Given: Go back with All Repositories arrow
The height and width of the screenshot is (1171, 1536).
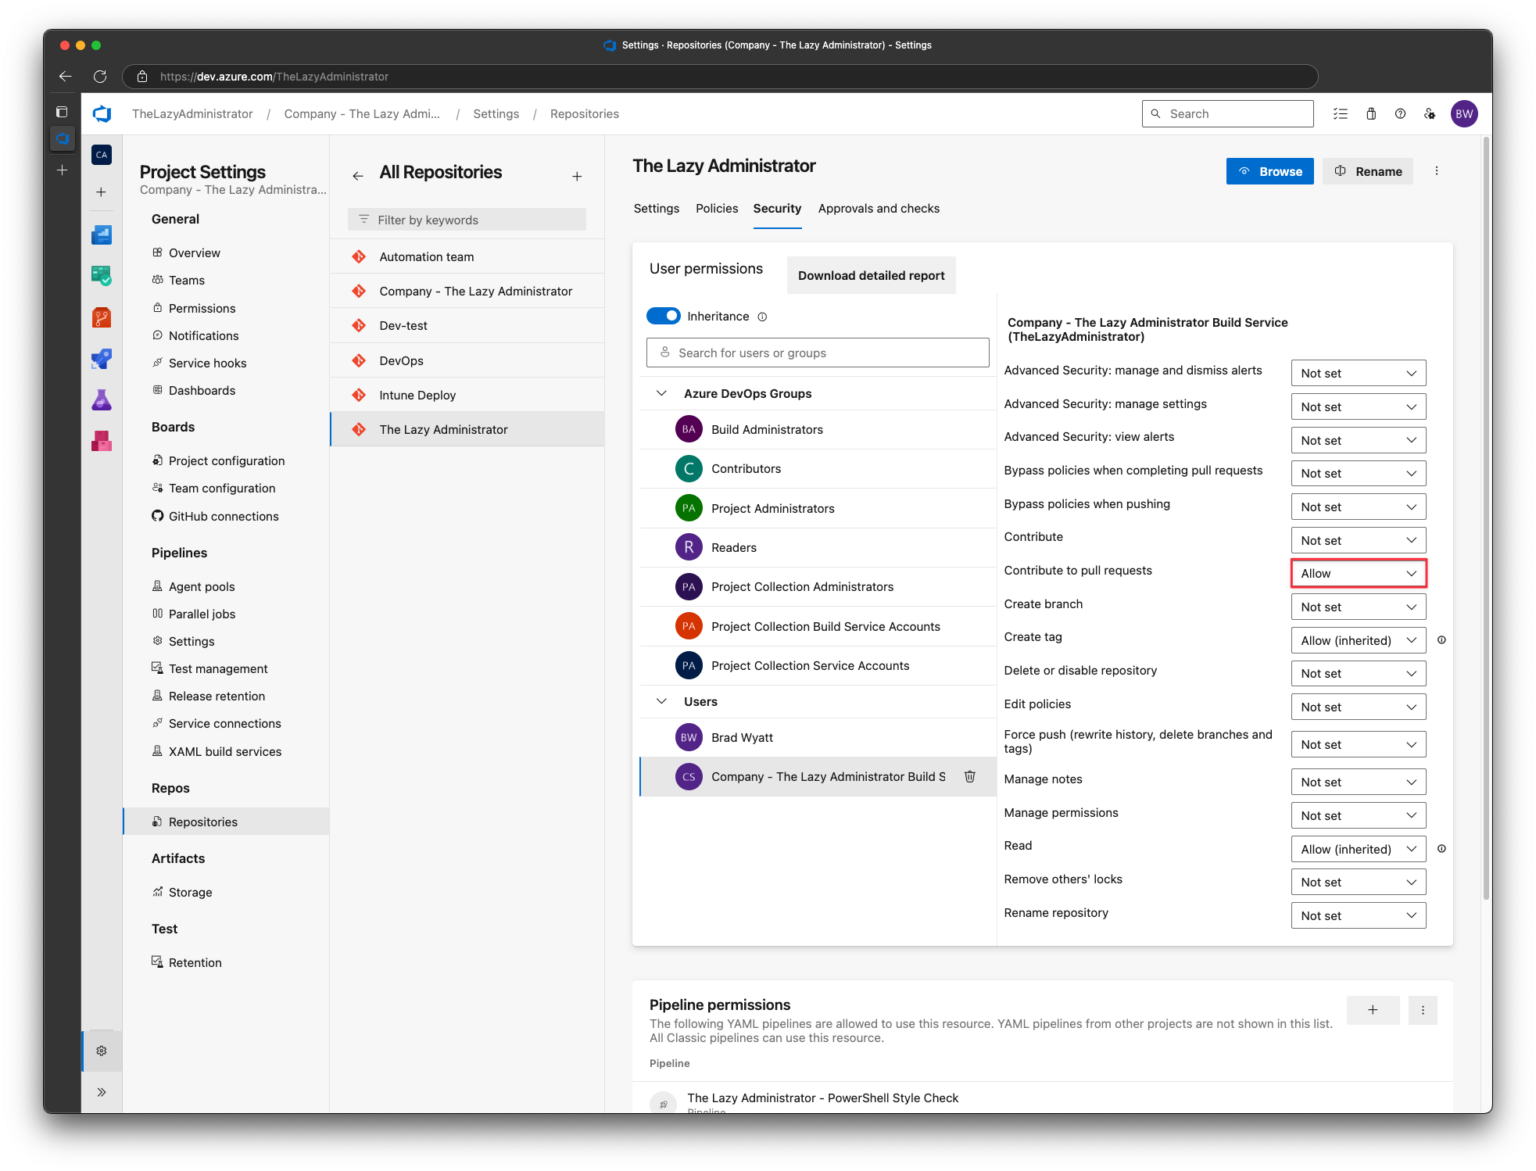Looking at the screenshot, I should click(x=358, y=176).
